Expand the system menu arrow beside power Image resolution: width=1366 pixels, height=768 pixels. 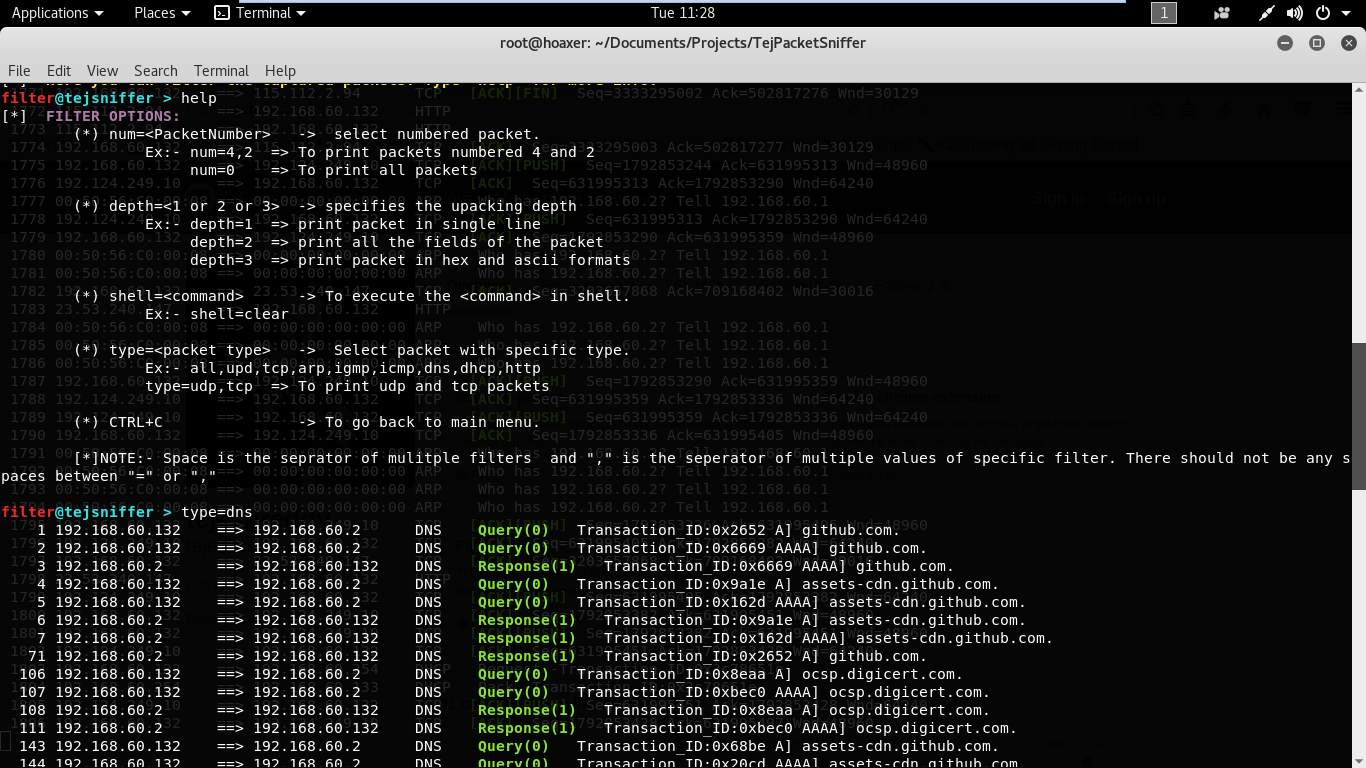coord(1346,13)
